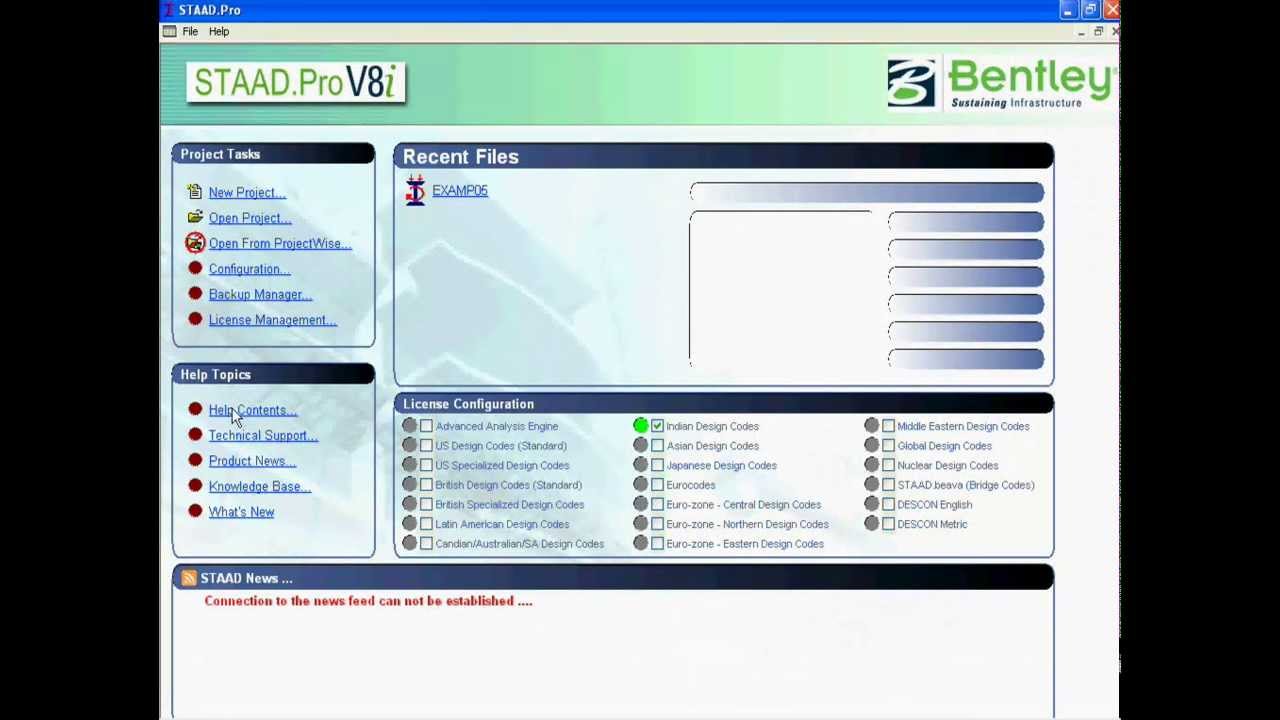Click the red bullet beside Help Contents

click(x=195, y=409)
